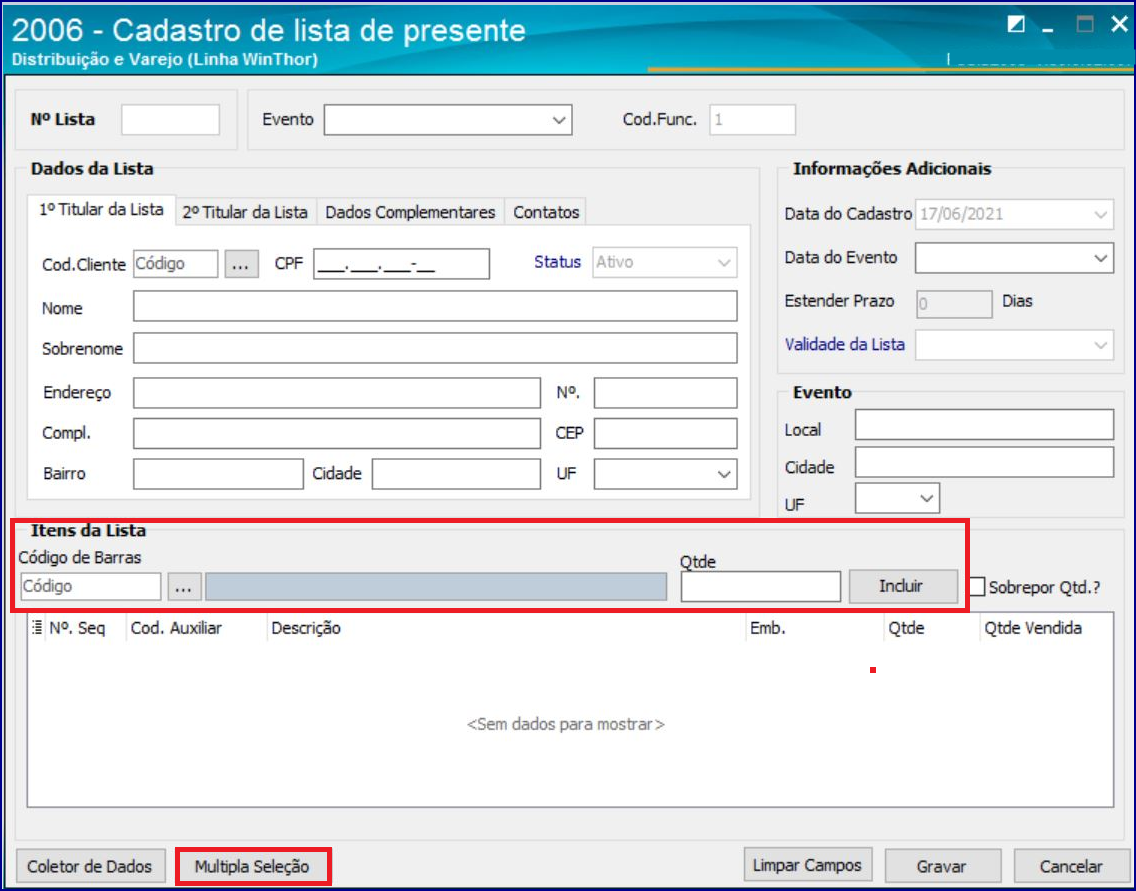Click the Descrição column header
This screenshot has width=1136, height=891.
(506, 628)
